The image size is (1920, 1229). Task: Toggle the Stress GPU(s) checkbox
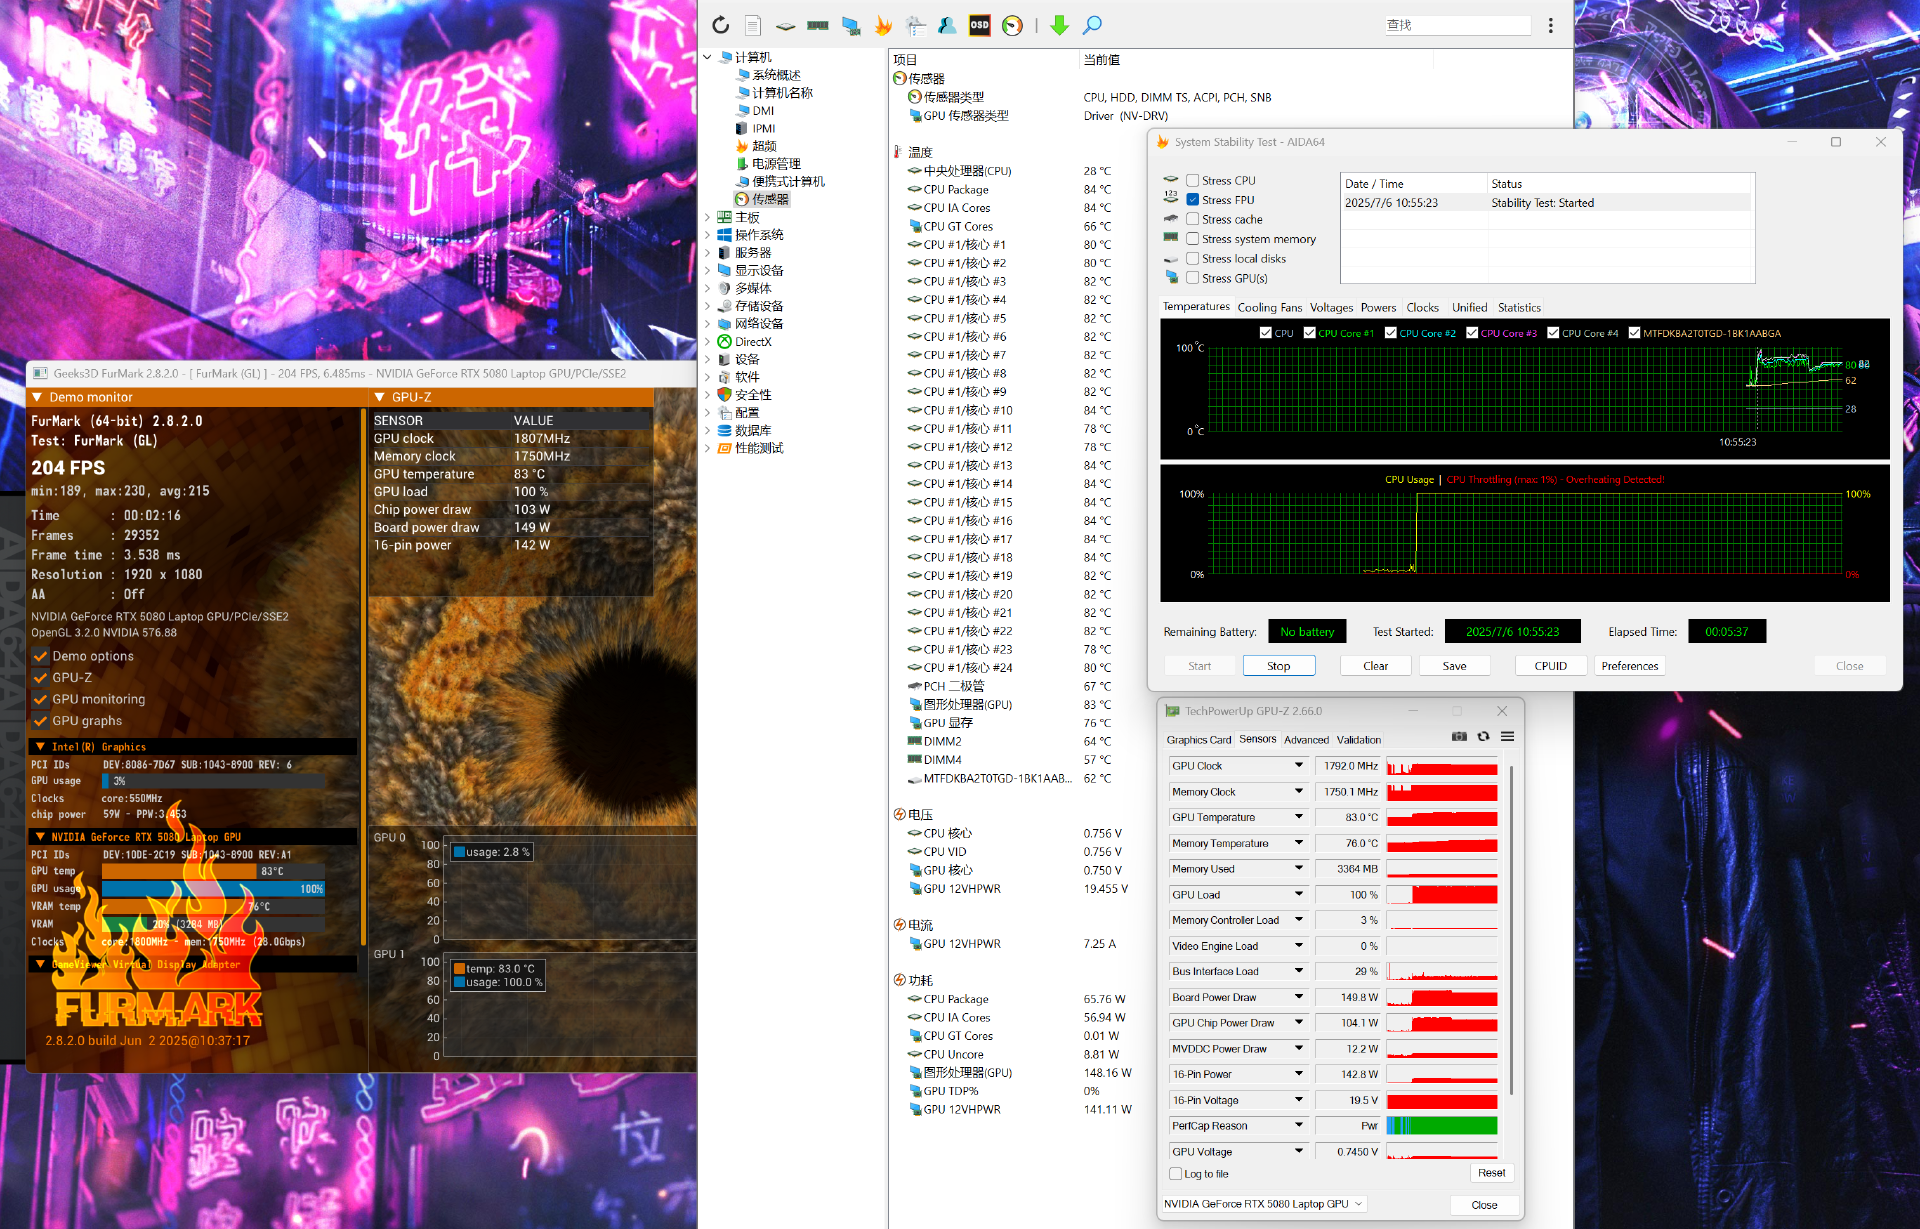coord(1193,279)
